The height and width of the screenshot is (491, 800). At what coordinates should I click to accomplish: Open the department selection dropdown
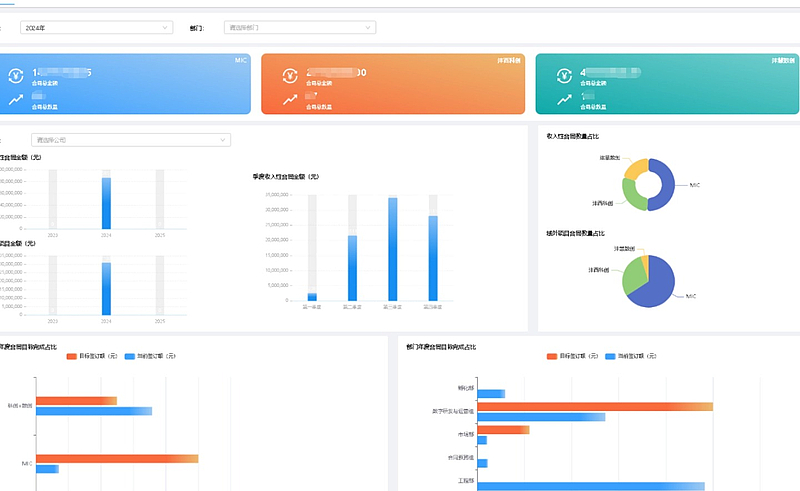coord(299,28)
